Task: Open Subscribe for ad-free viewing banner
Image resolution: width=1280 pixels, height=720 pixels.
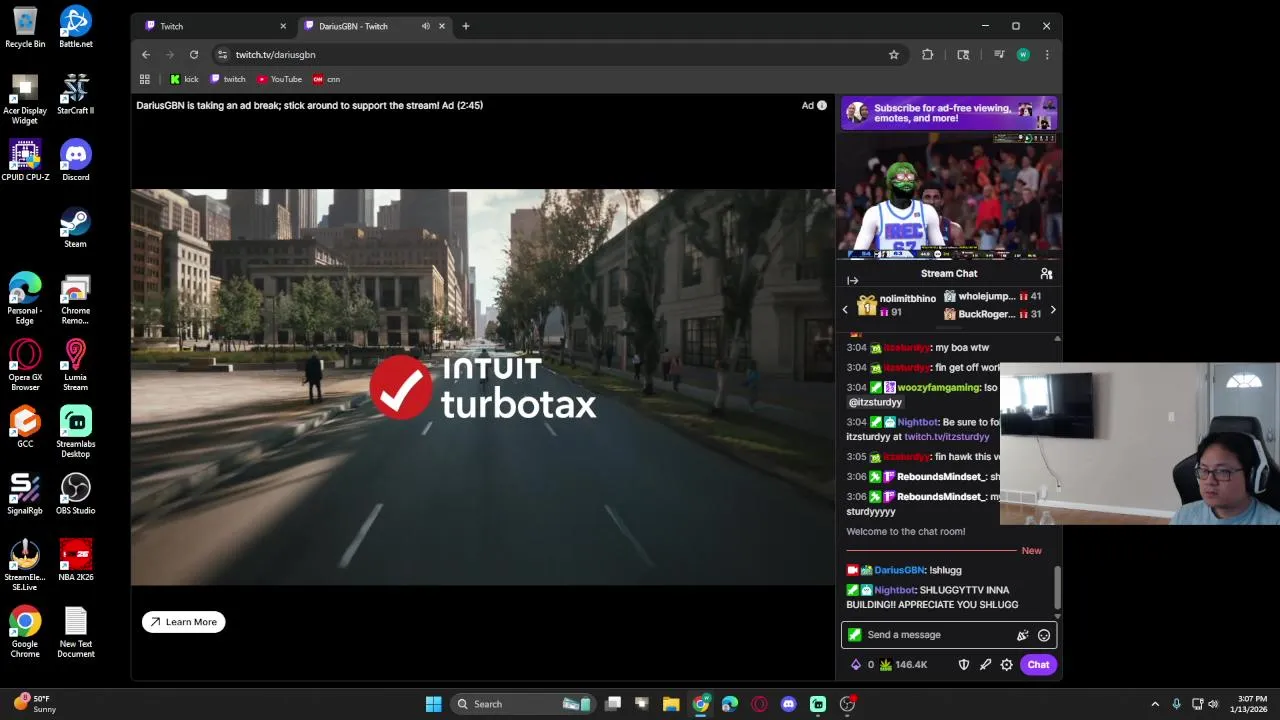Action: tap(949, 113)
